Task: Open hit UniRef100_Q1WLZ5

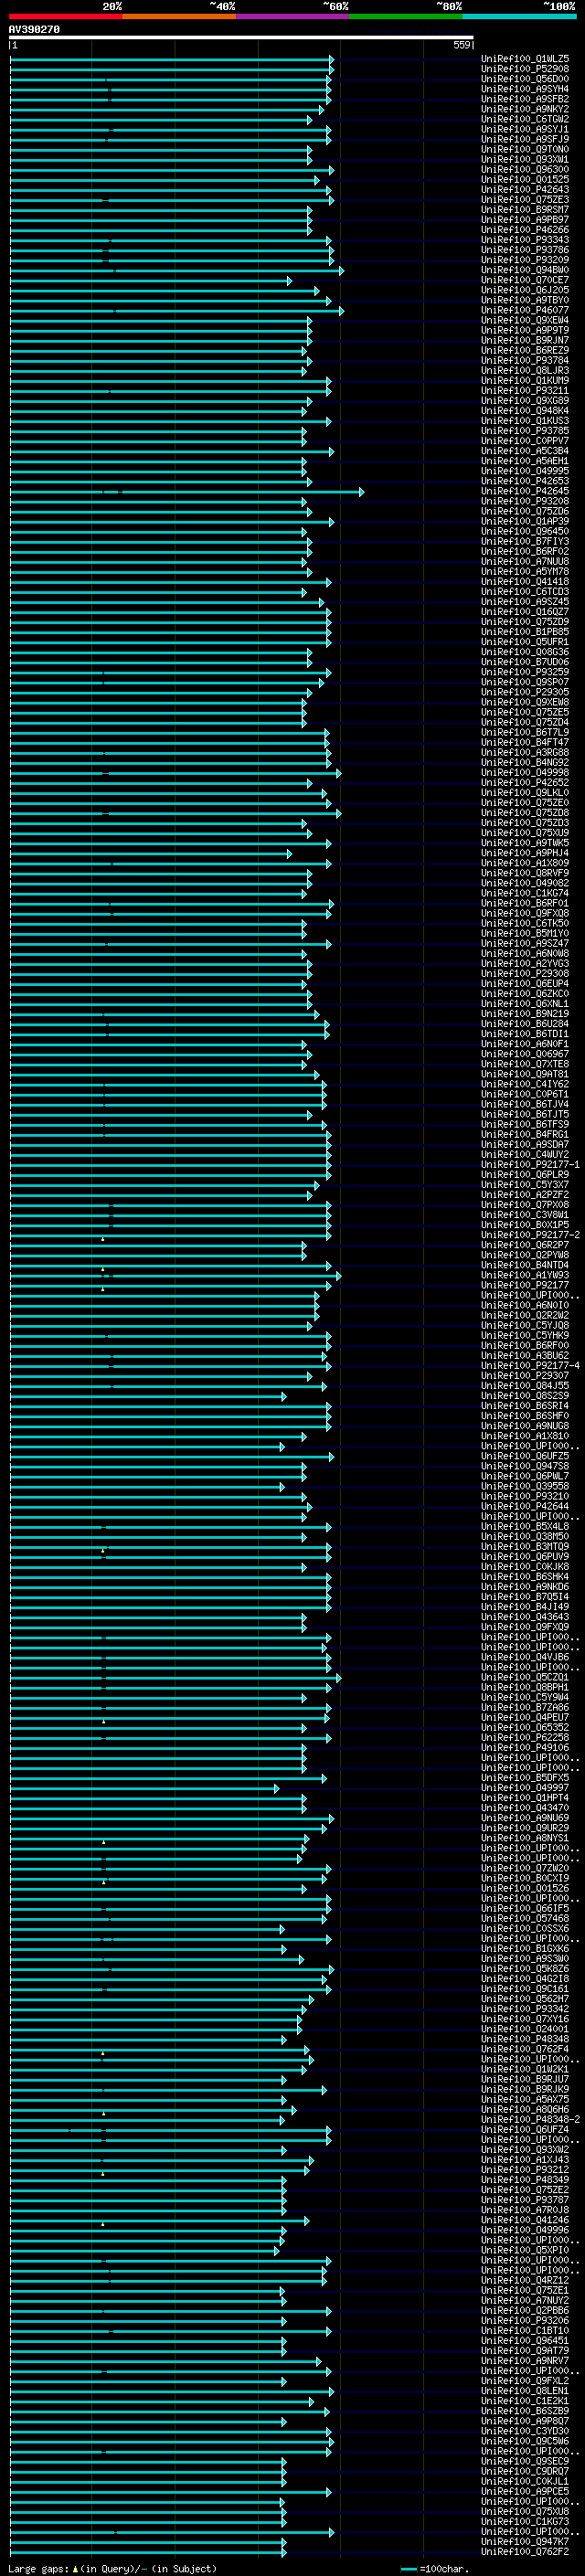Action: coord(525,59)
